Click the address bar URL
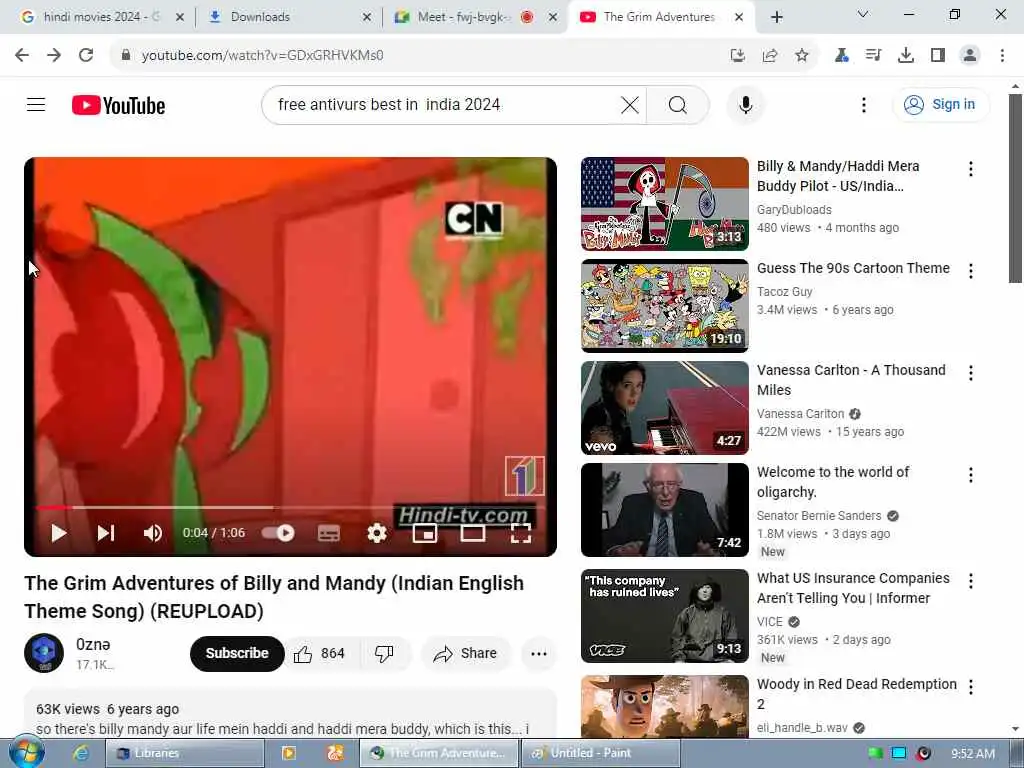Screen dimensions: 1024x768 (263, 56)
